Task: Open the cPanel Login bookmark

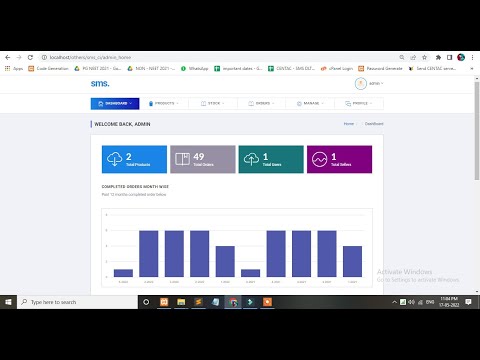Action: tap(337, 68)
